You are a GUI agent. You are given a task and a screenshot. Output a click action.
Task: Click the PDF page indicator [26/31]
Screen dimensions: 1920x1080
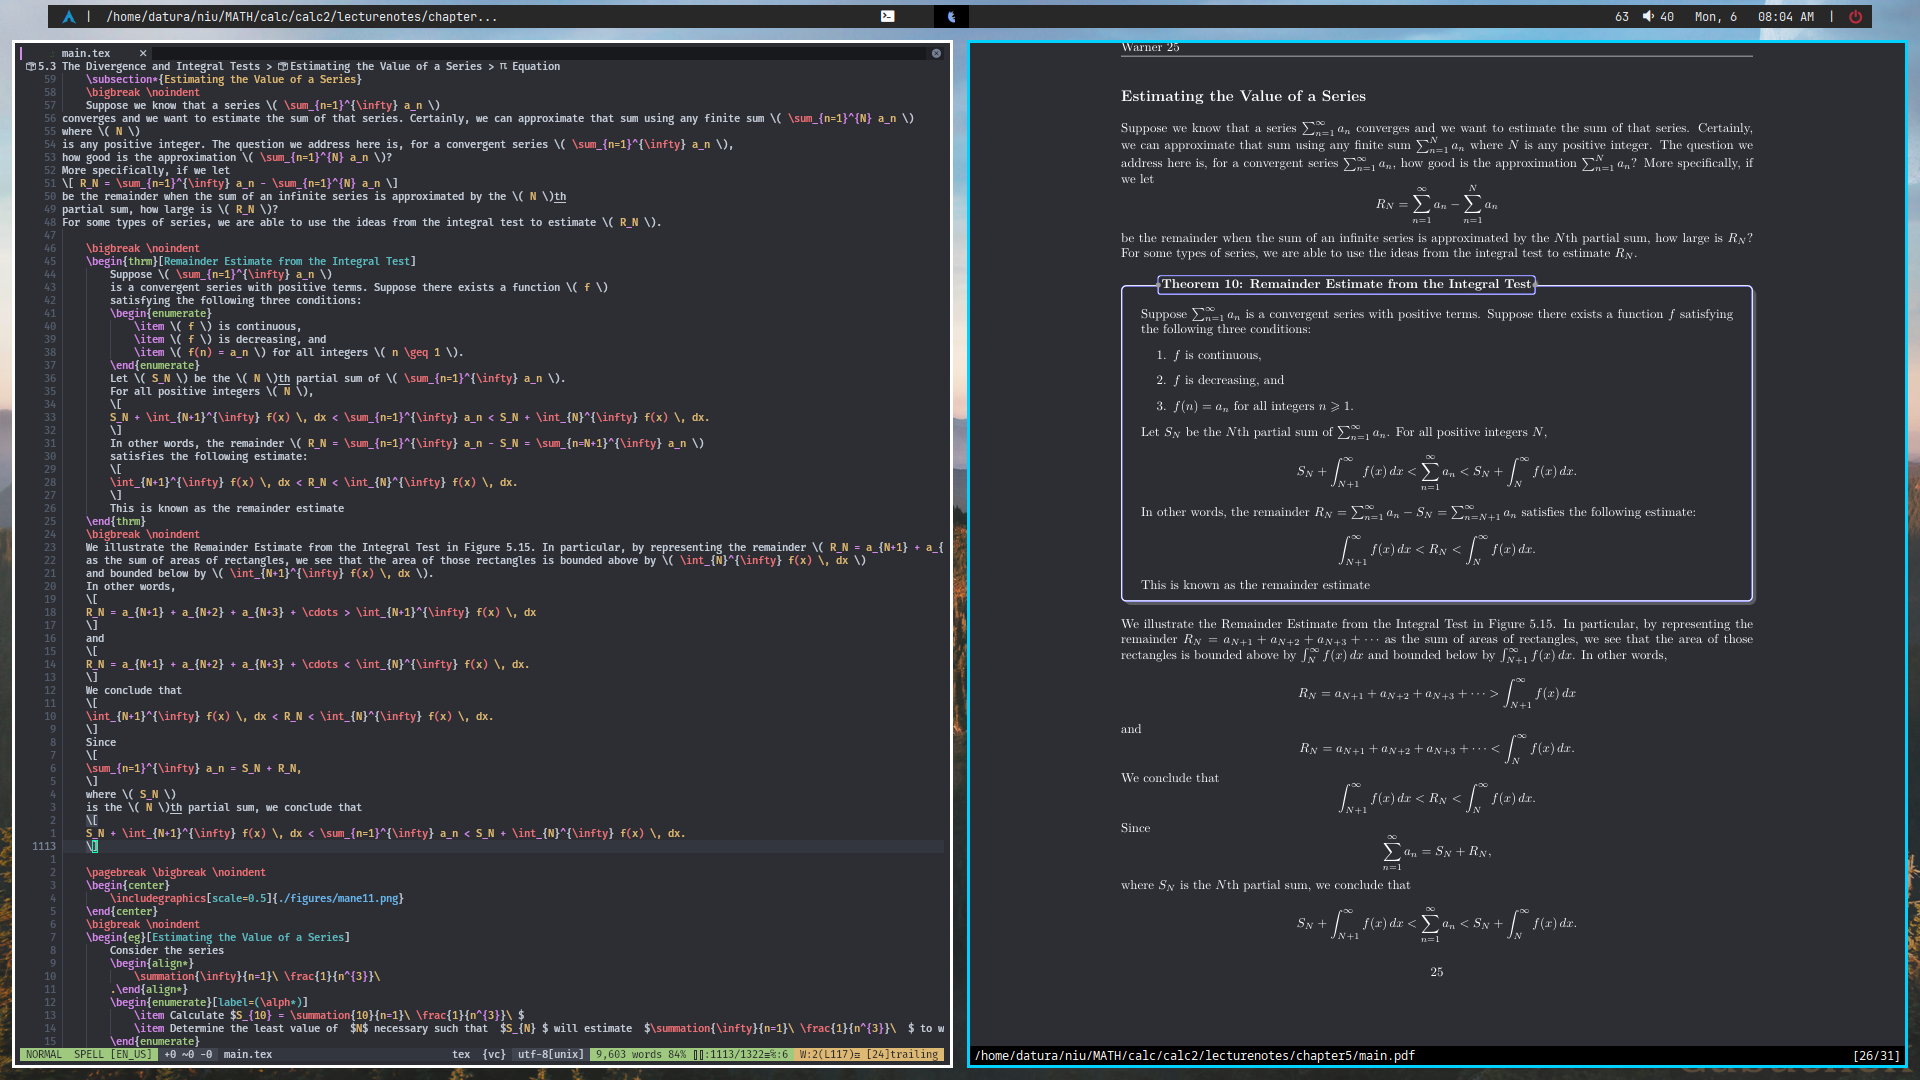pos(1875,1055)
